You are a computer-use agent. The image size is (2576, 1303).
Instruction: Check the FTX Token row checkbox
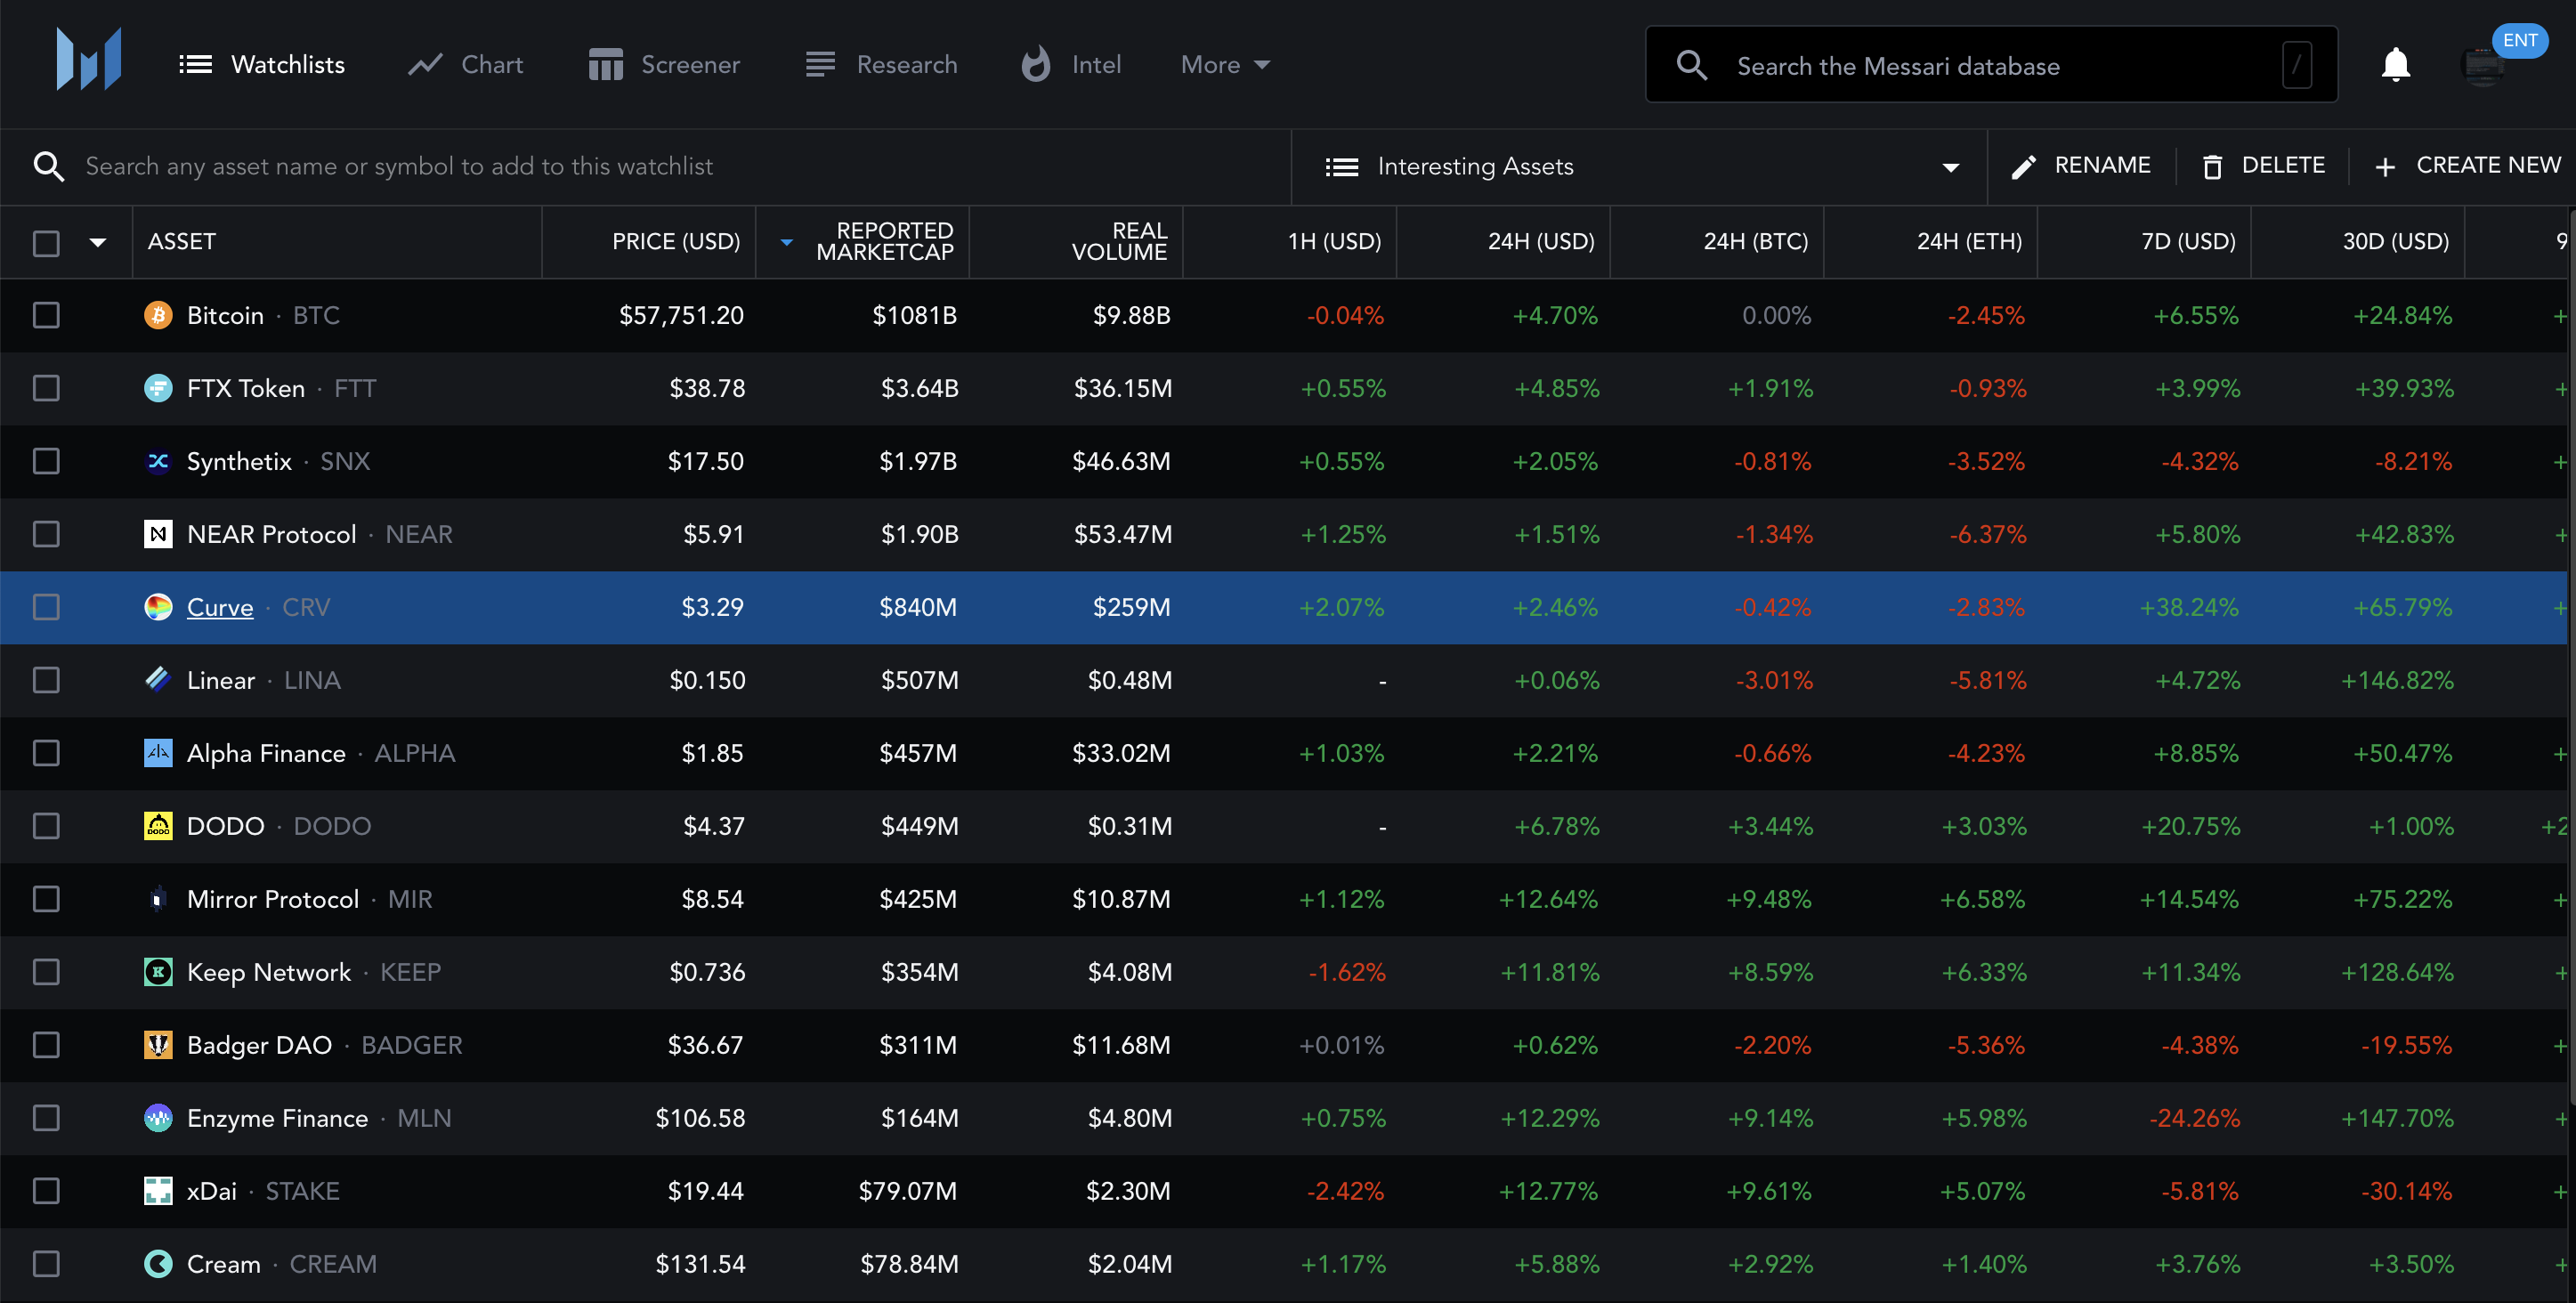pyautogui.click(x=46, y=388)
